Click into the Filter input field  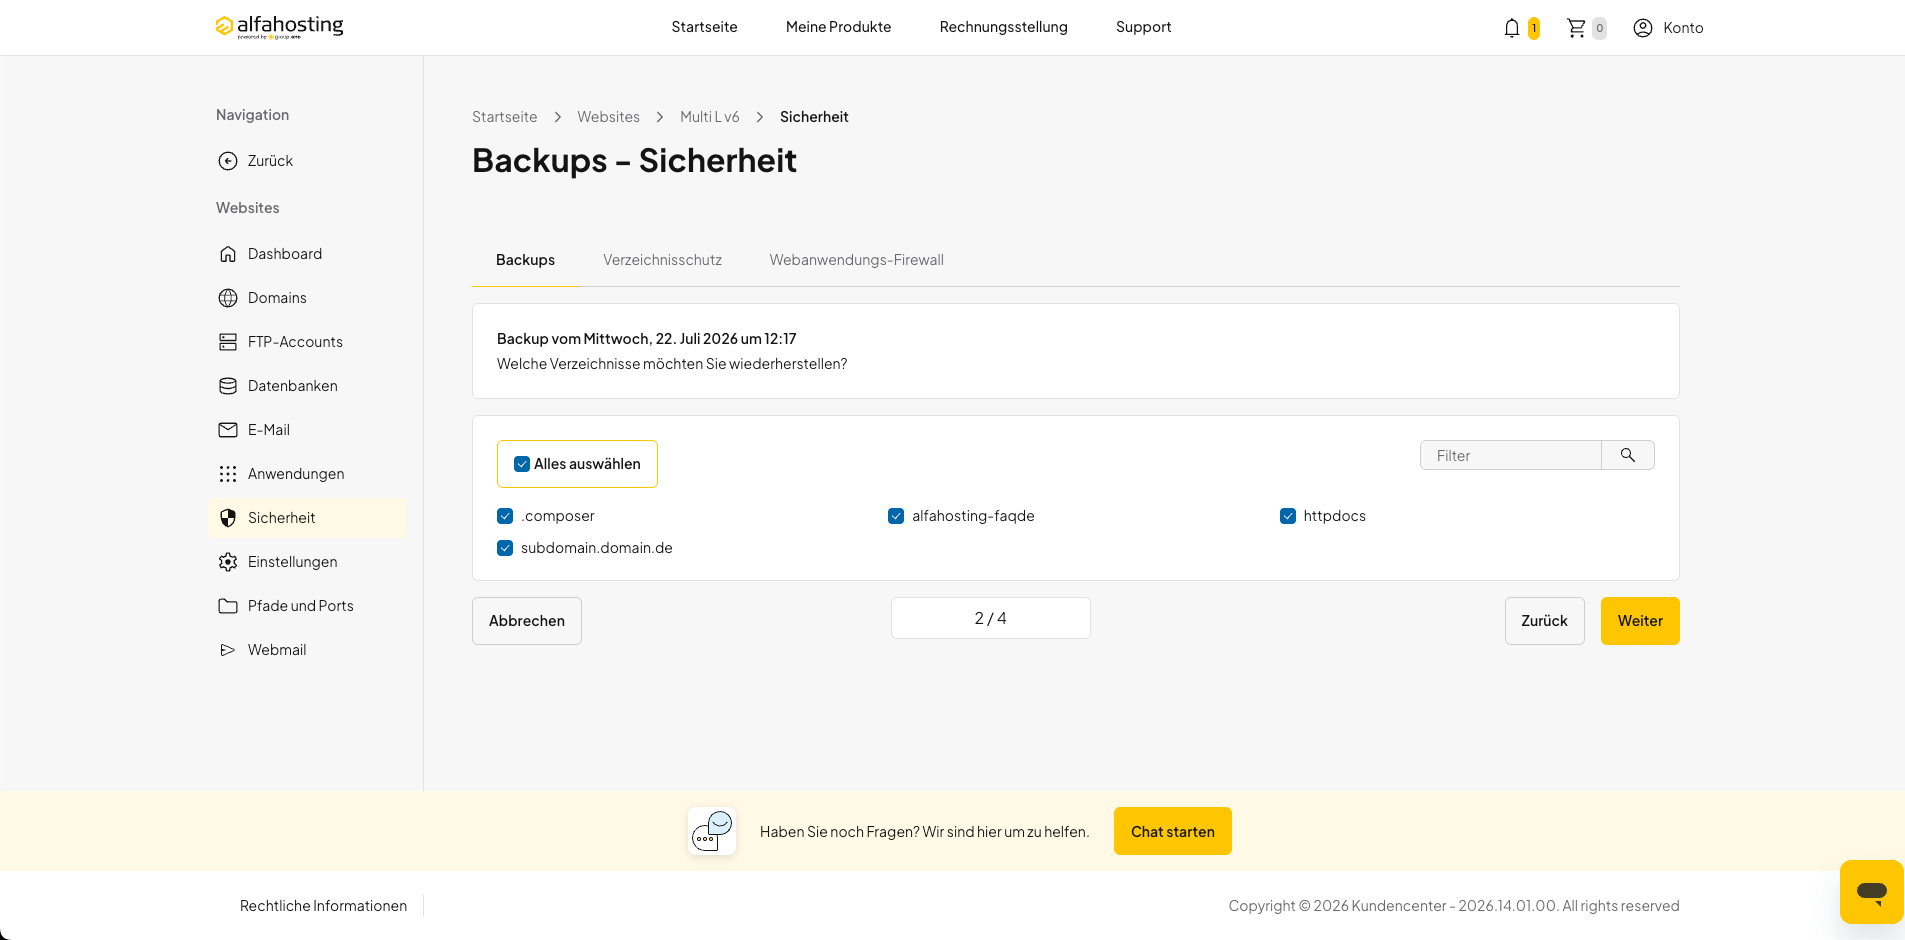click(1511, 455)
